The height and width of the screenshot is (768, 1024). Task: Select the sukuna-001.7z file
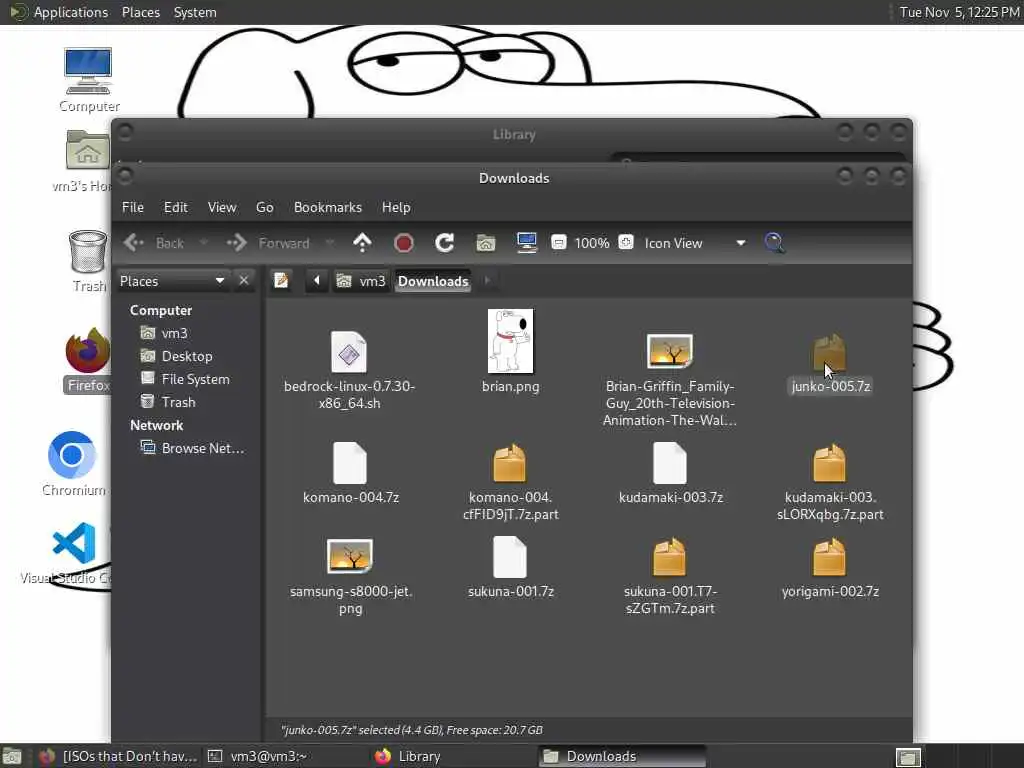pyautogui.click(x=511, y=567)
